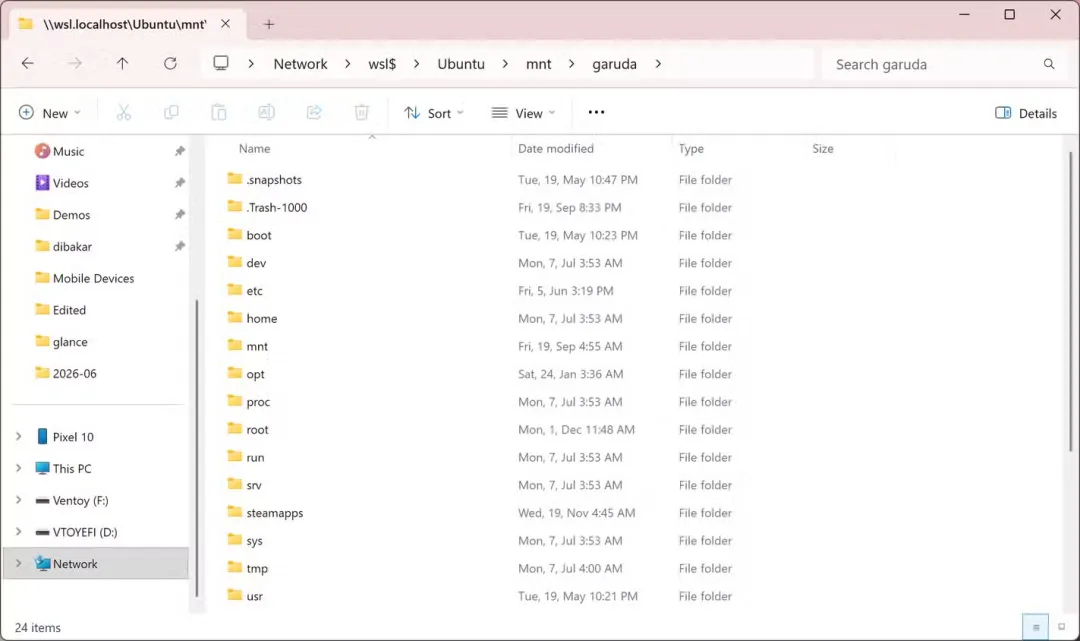The height and width of the screenshot is (641, 1080).
Task: Open the New item dropdown
Action: click(50, 113)
